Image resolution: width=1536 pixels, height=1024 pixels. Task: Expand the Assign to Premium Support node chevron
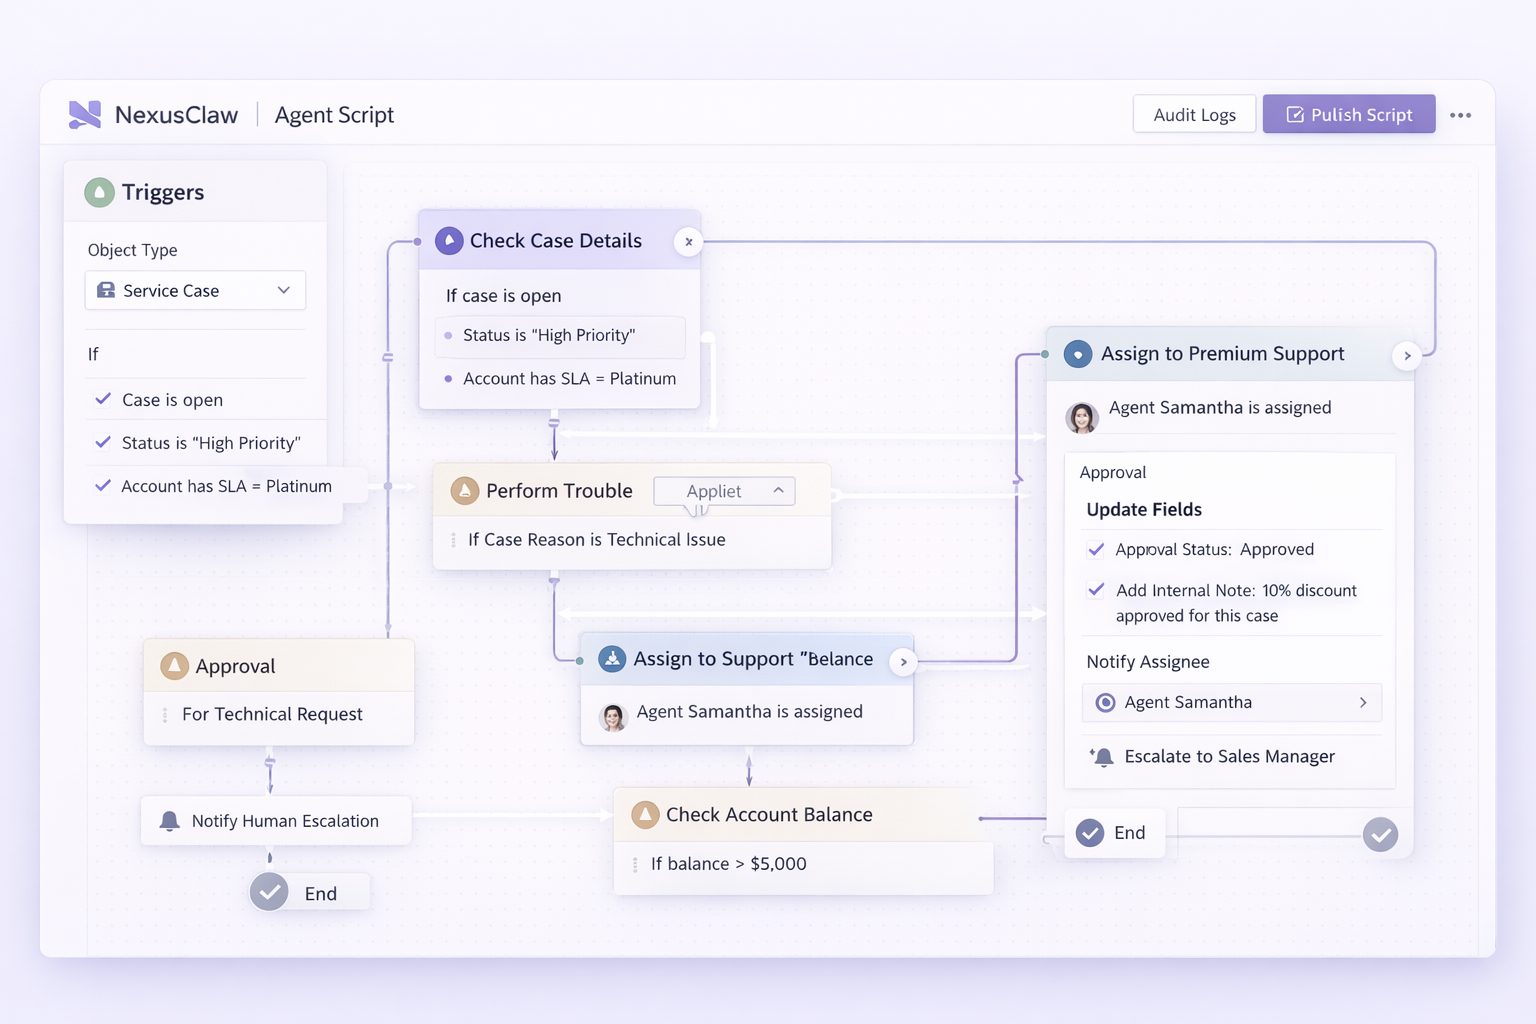pos(1406,355)
